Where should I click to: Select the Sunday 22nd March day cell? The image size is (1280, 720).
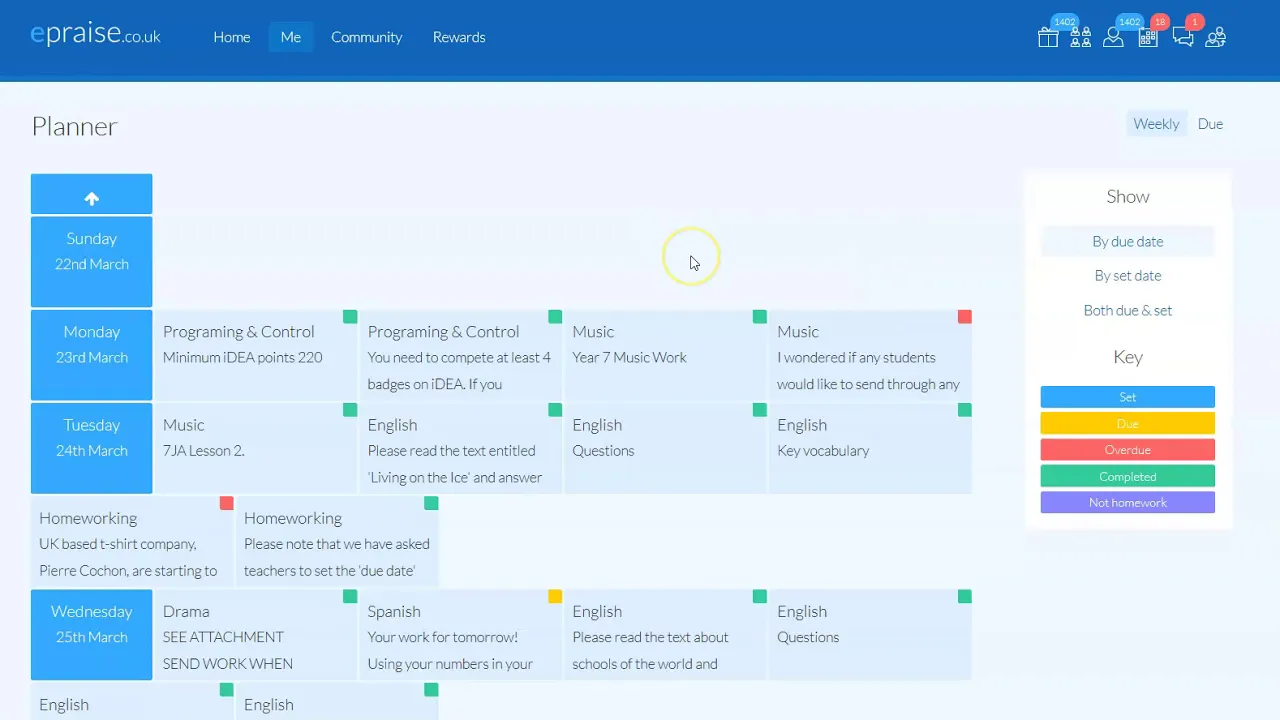click(x=91, y=262)
